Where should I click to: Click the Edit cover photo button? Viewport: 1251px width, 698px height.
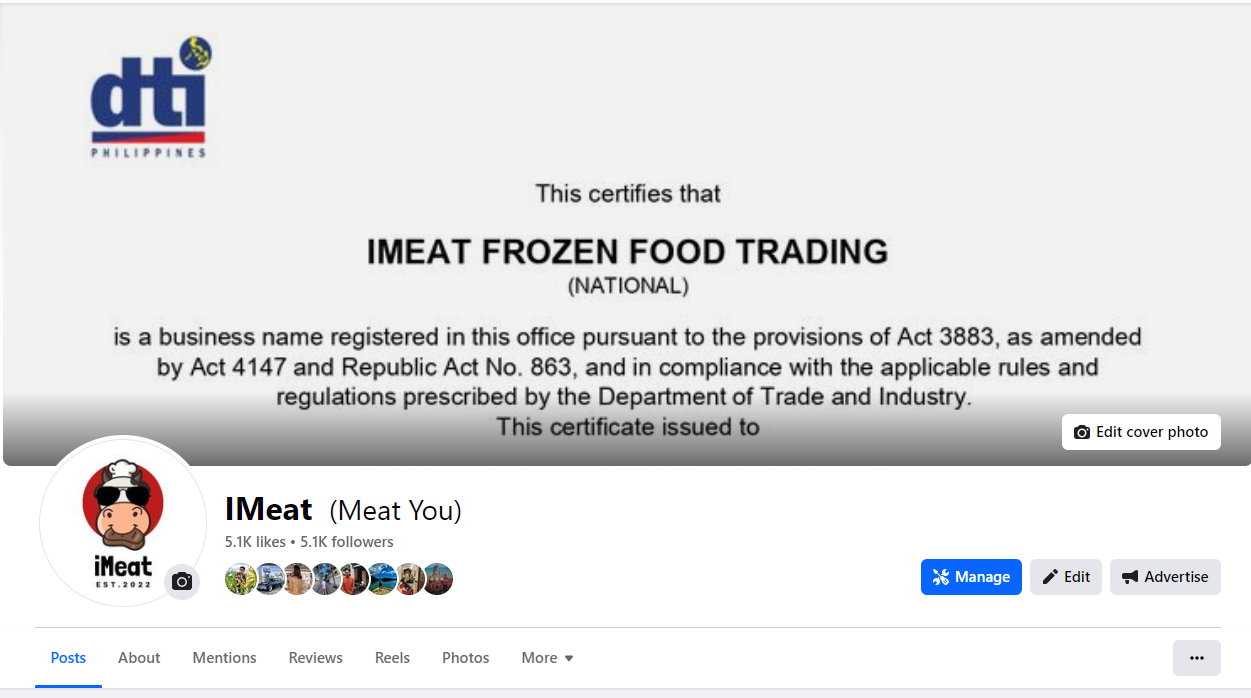tap(1141, 432)
